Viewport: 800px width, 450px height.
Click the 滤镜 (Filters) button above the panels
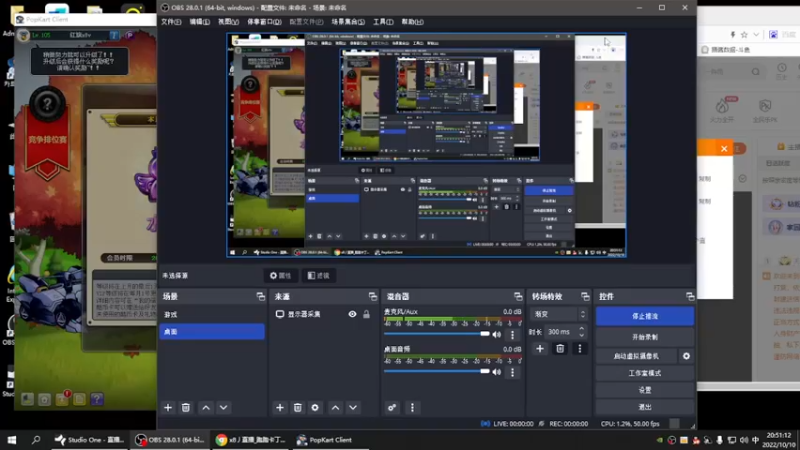pyautogui.click(x=318, y=276)
